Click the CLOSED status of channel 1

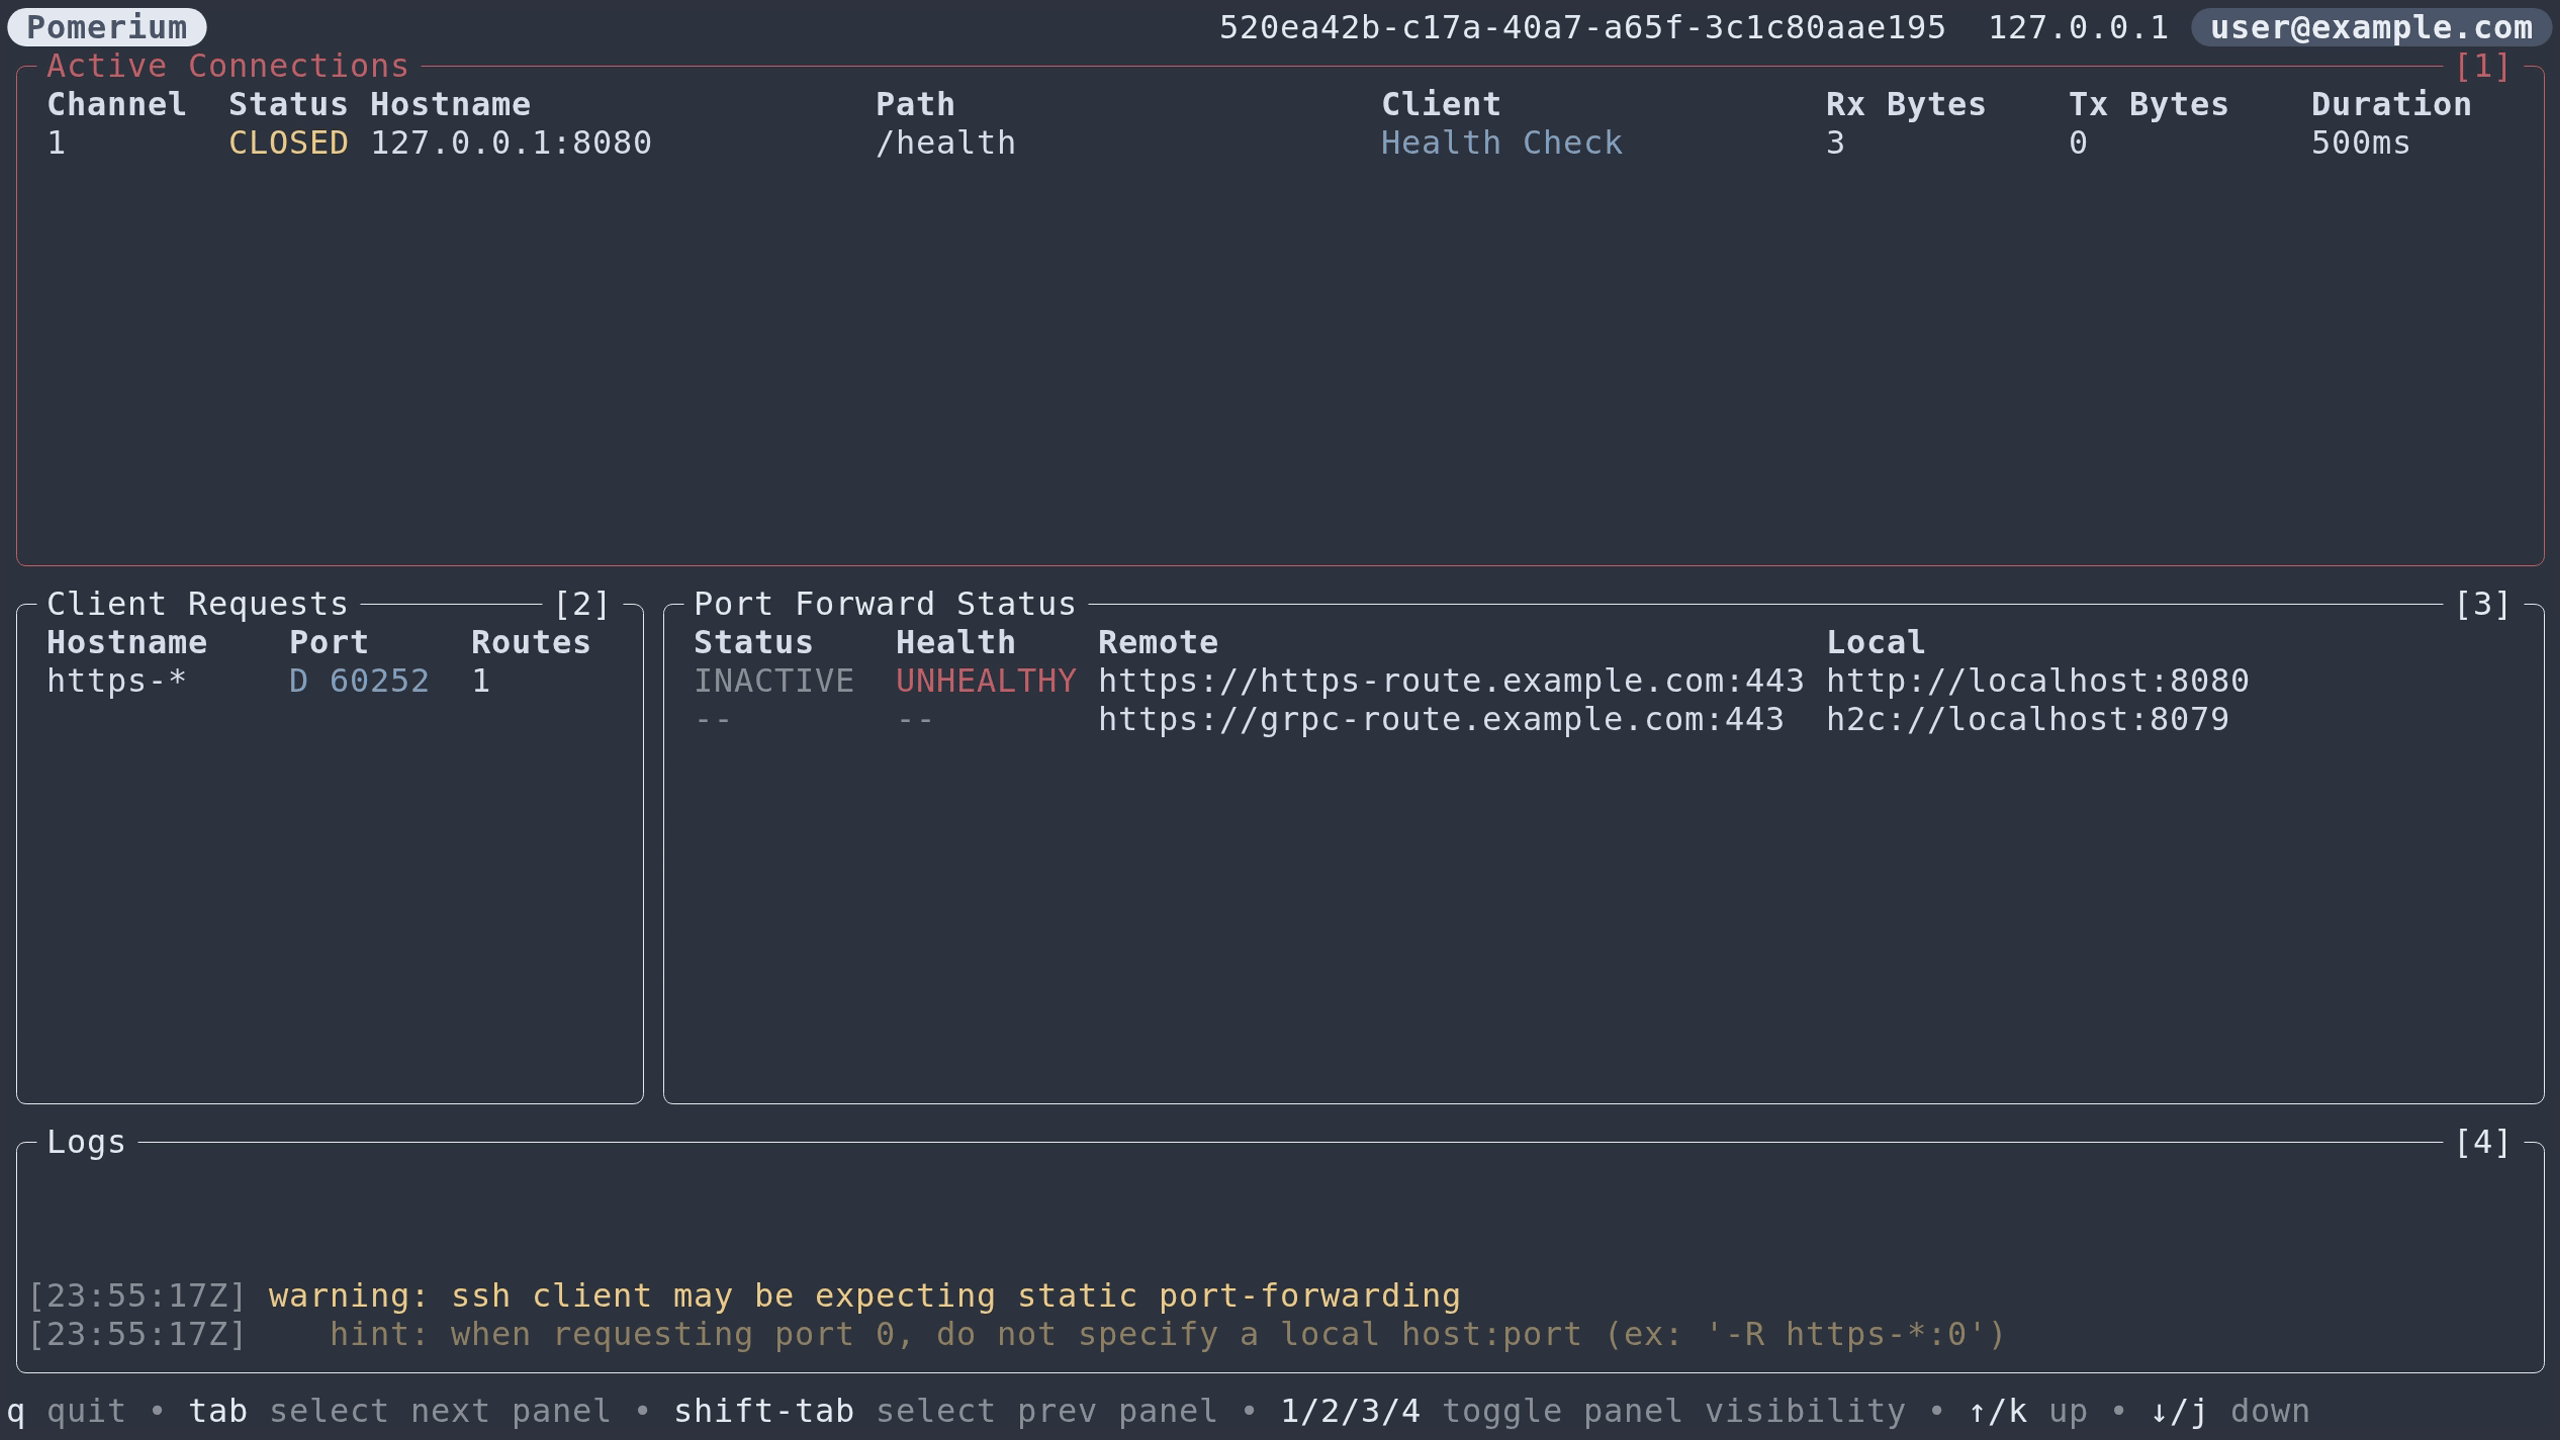coord(288,143)
